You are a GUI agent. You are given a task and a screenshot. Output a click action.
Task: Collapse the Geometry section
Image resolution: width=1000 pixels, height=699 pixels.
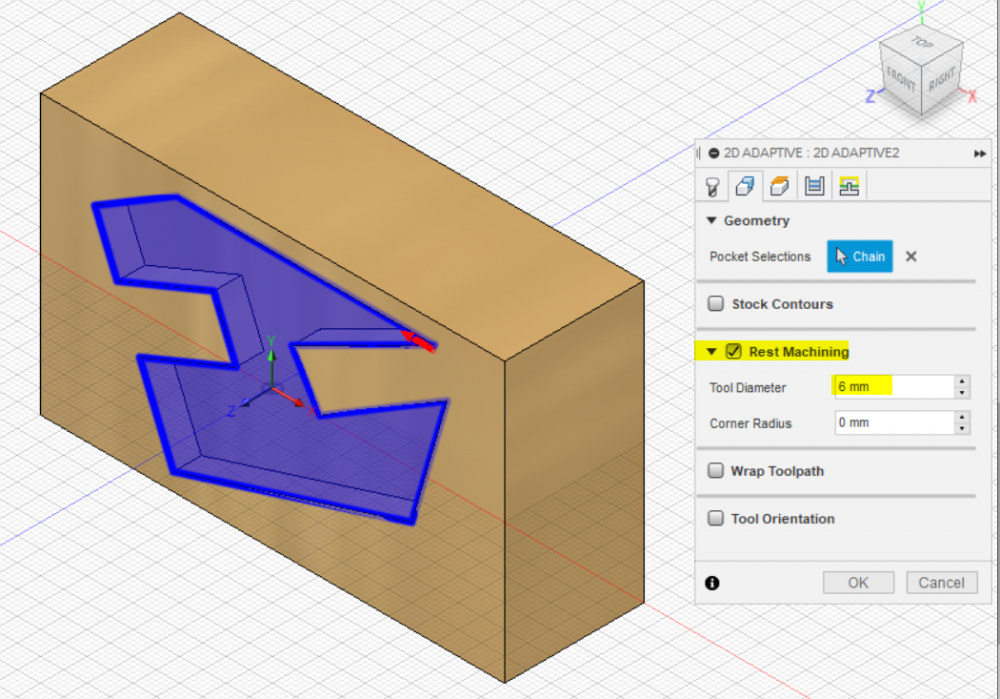pos(712,221)
